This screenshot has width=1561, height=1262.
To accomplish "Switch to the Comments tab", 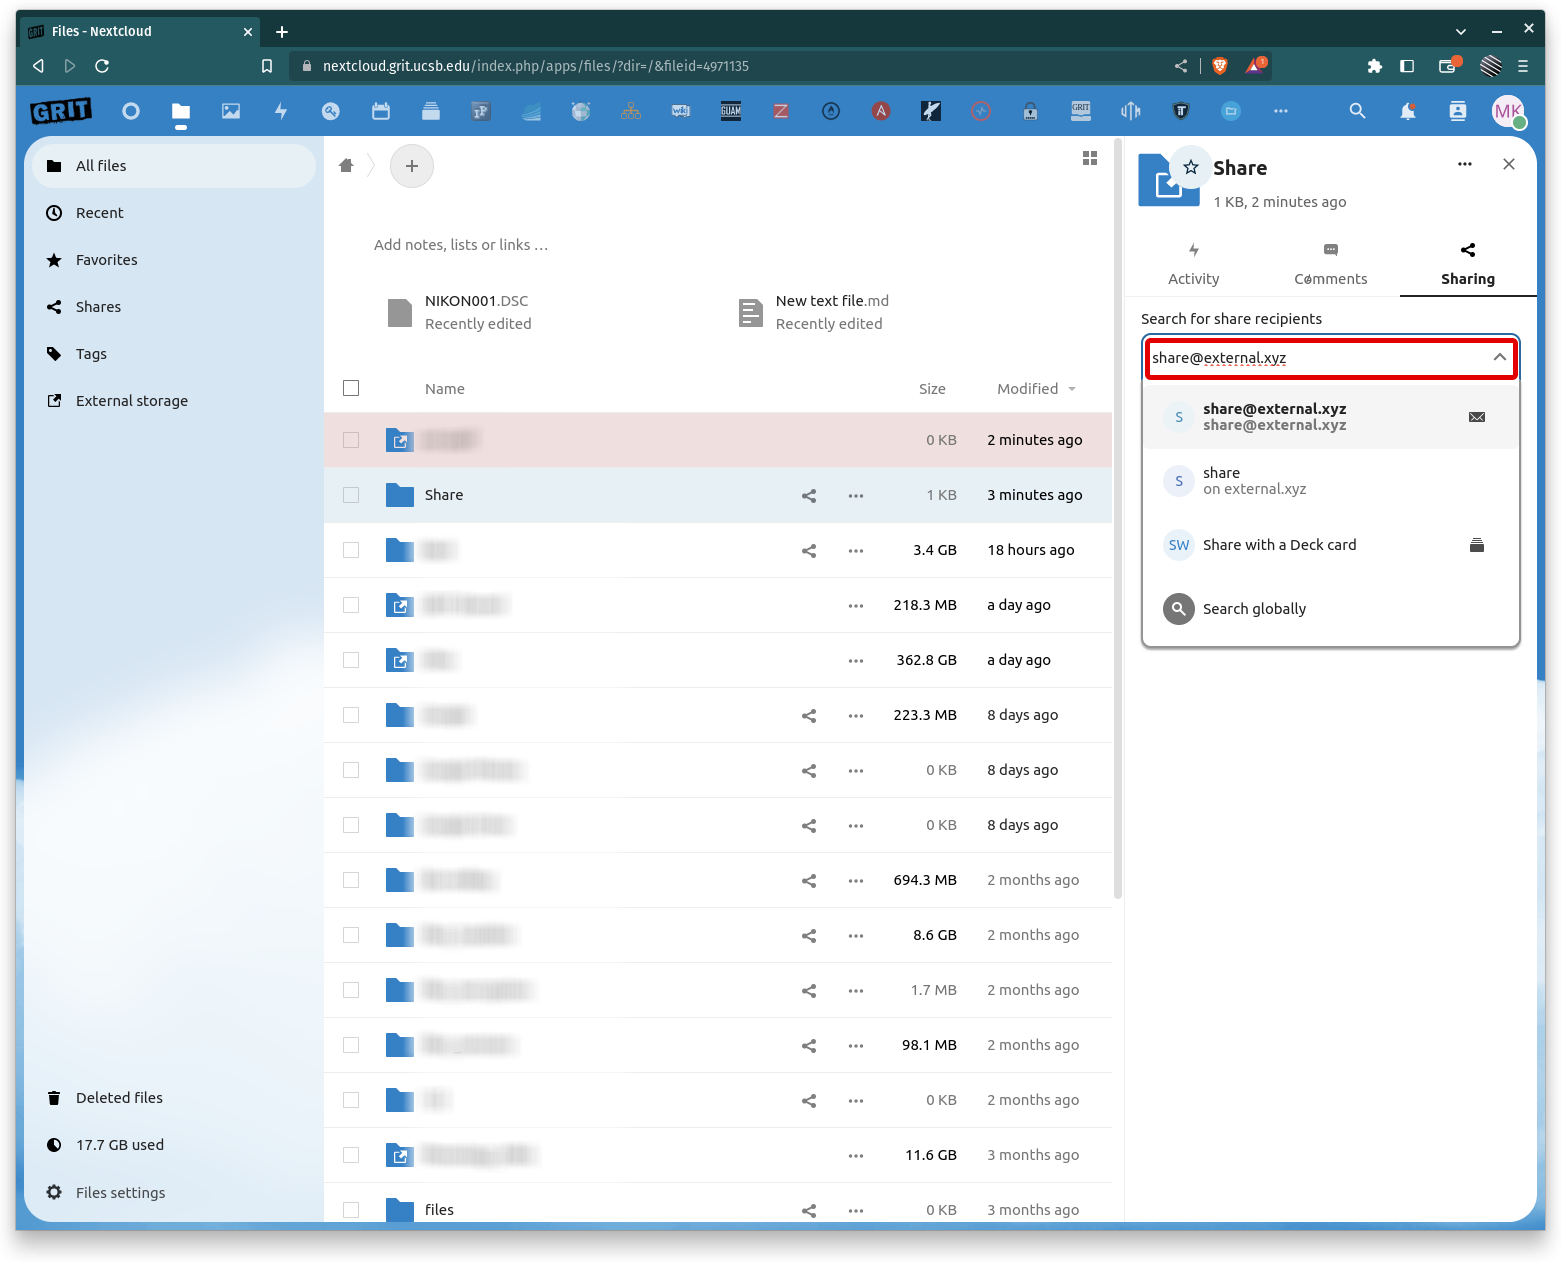I will coord(1330,264).
